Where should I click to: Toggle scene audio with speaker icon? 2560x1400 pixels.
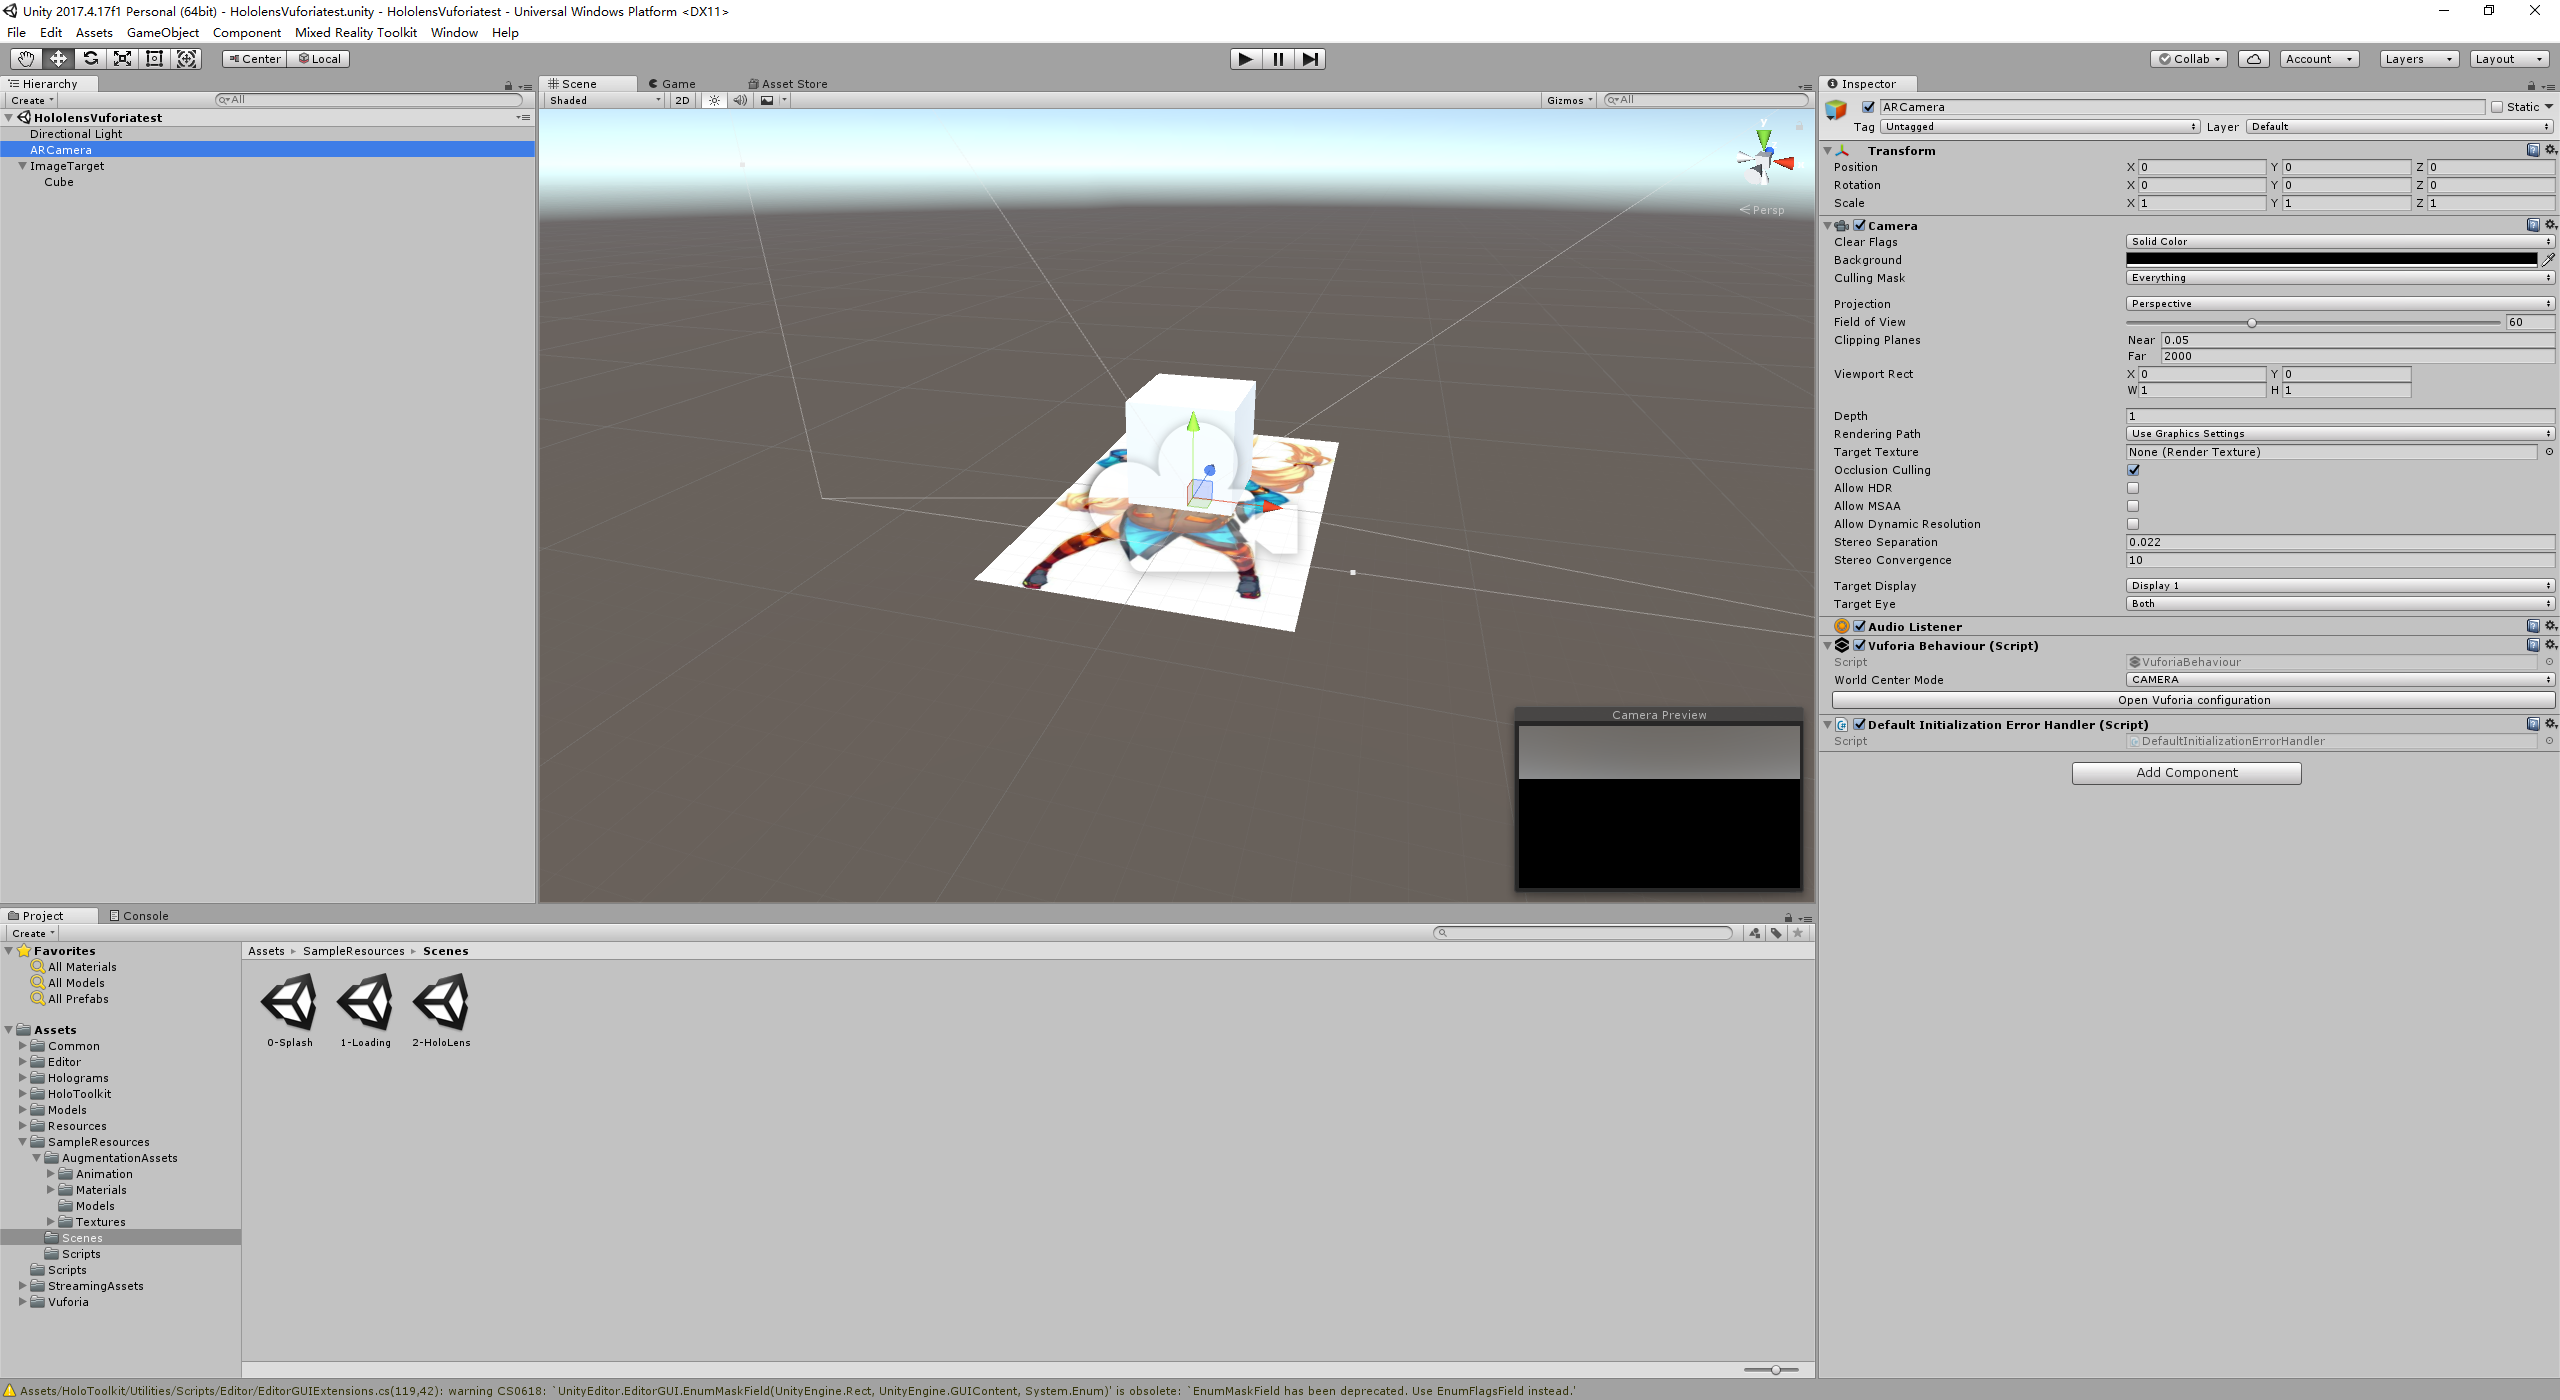point(740,100)
